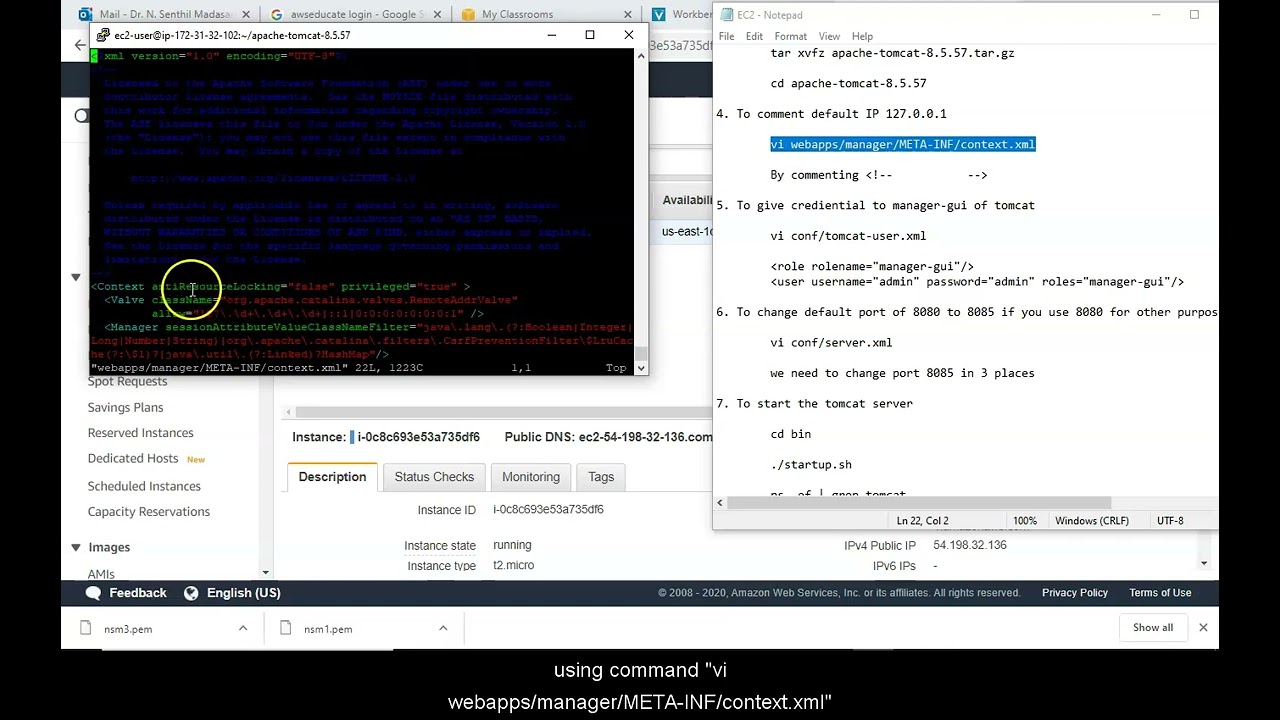Switch to the Monitoring tab

pos(531,477)
